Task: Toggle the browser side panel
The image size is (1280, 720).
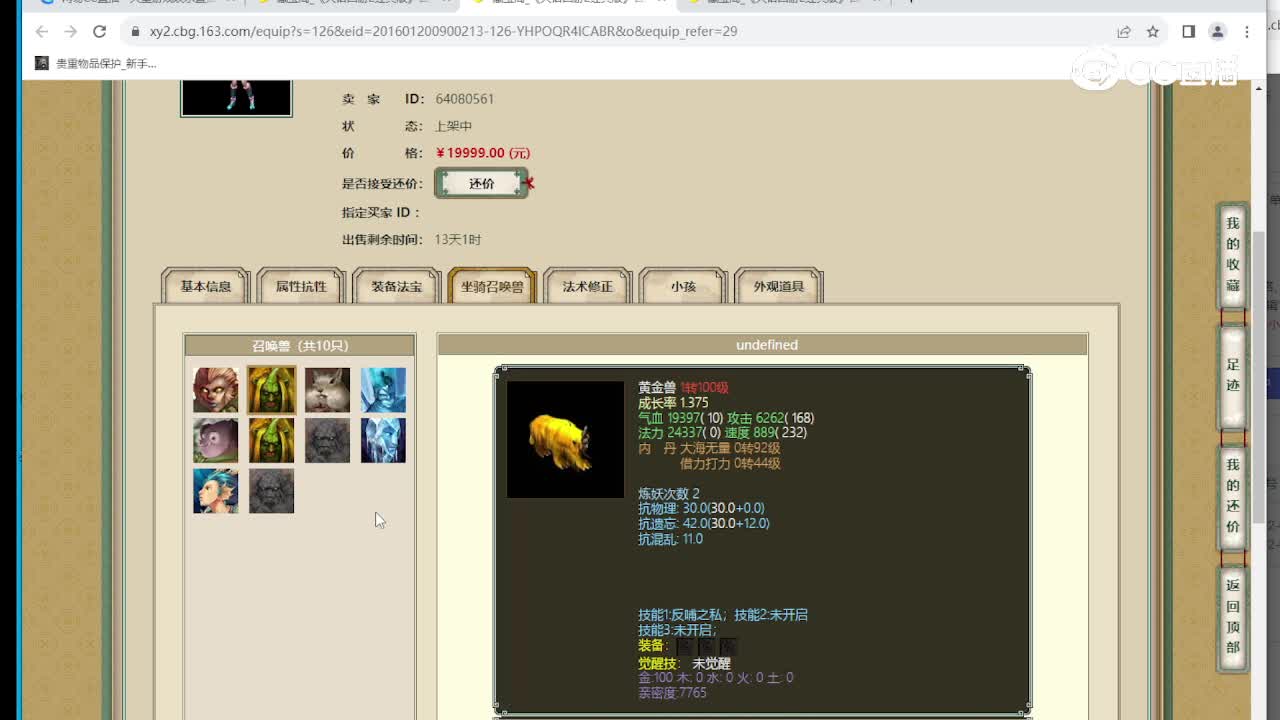Action: coord(1188,32)
